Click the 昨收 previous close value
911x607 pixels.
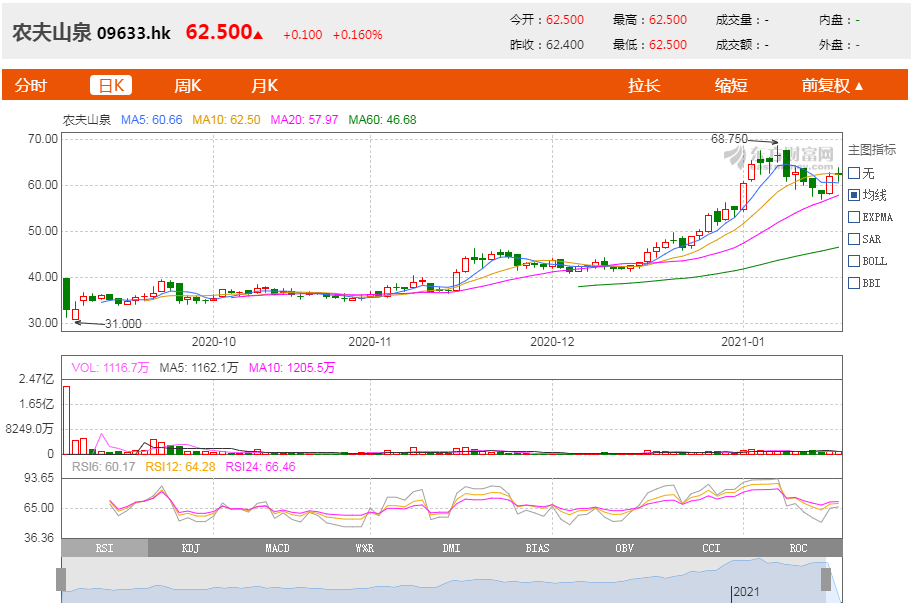click(565, 45)
